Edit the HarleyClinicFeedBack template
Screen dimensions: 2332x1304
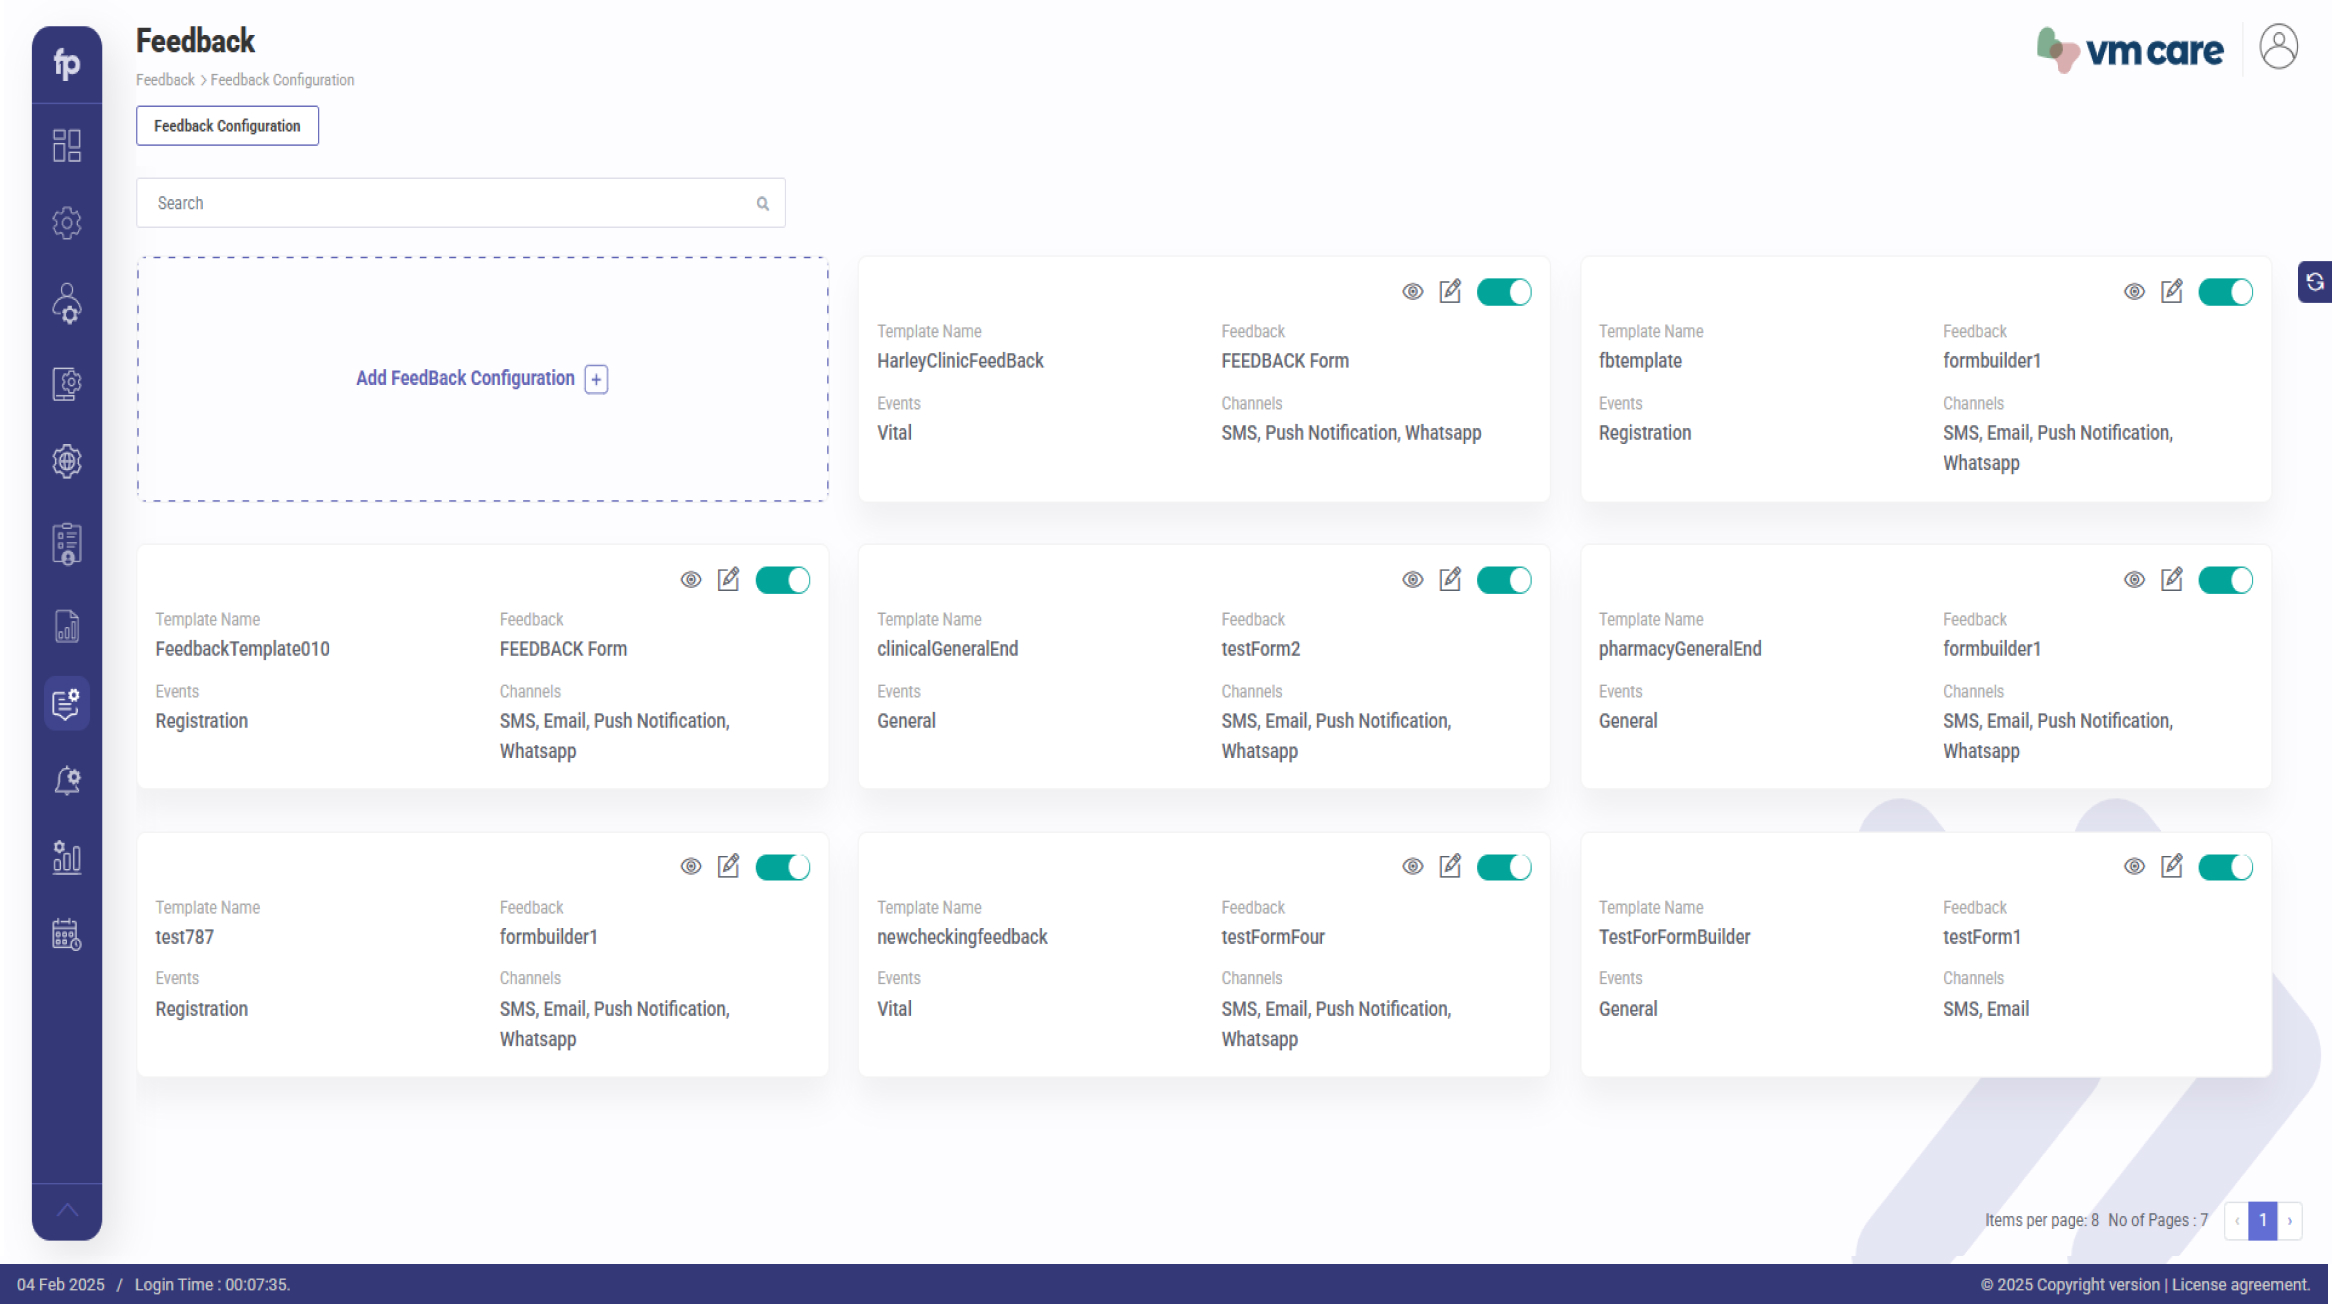tap(1450, 291)
